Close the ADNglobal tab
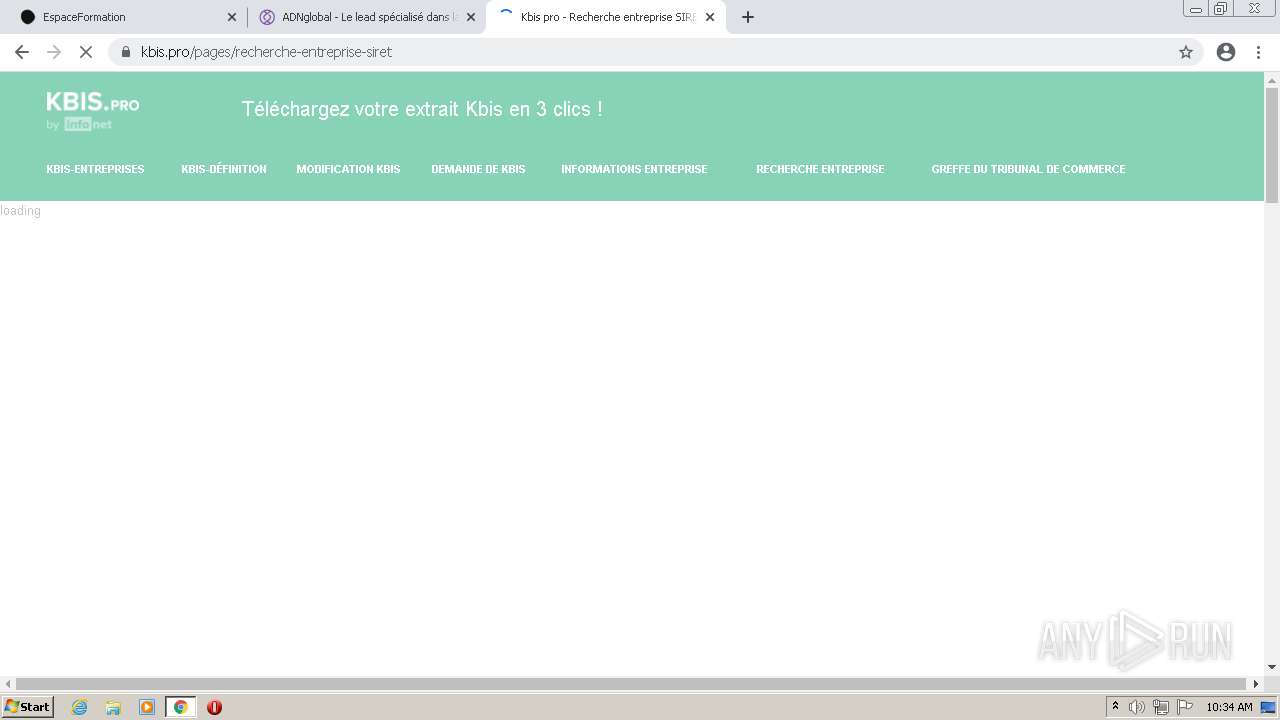Viewport: 1280px width, 720px height. pos(471,17)
